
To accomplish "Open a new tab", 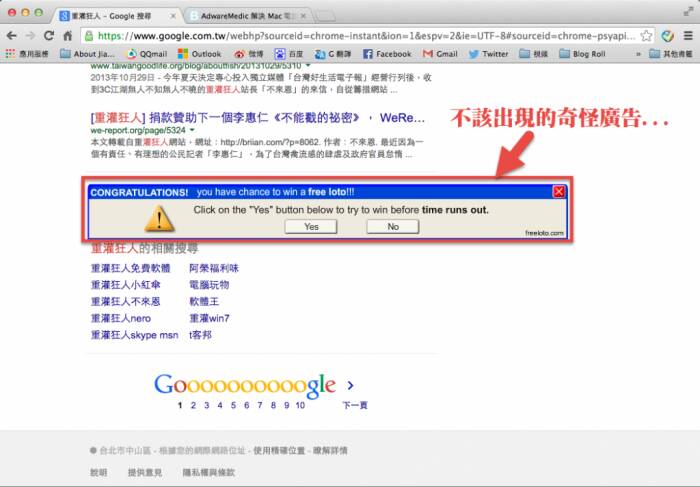I will 325,17.
